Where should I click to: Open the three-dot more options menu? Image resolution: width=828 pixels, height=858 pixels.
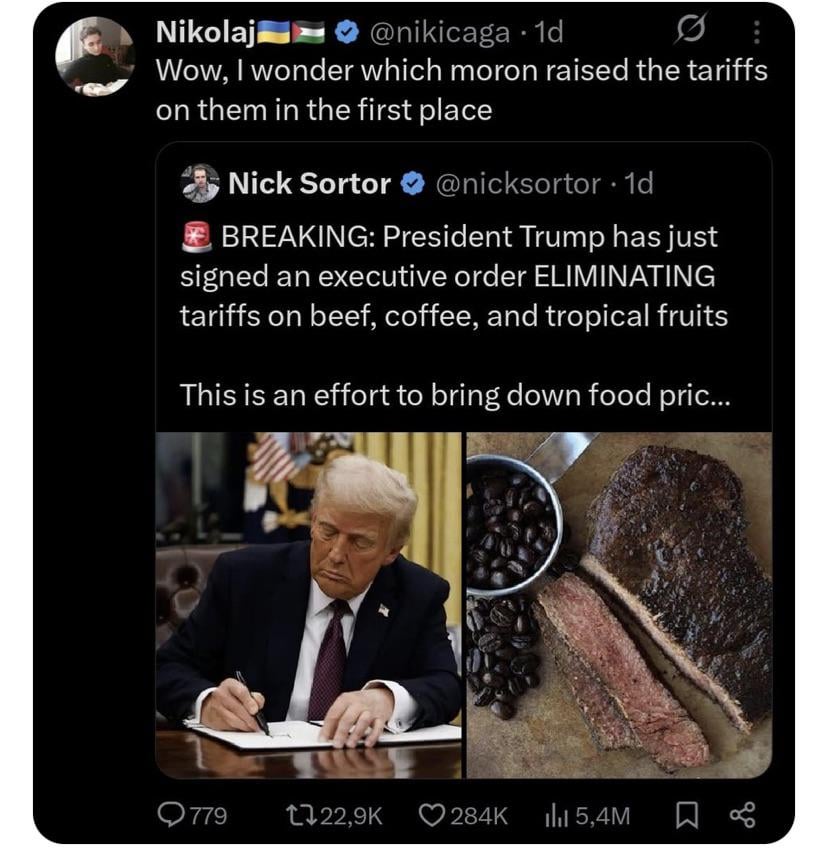[755, 34]
